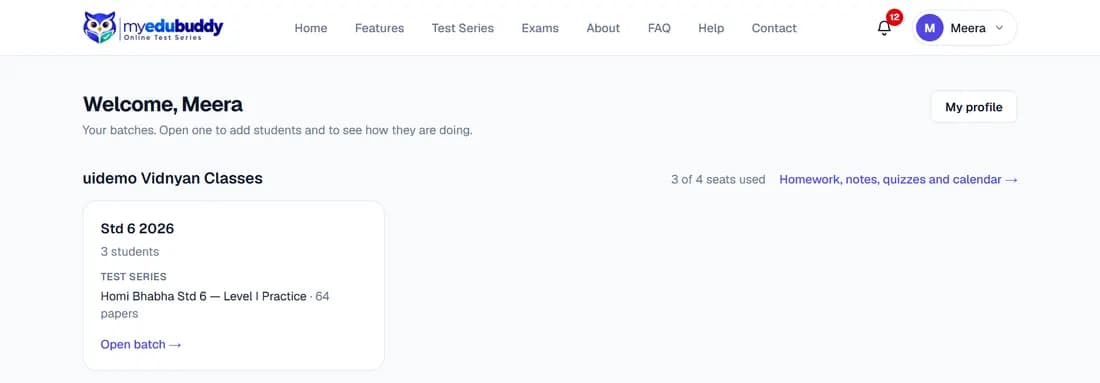1100x383 pixels.
Task: Click the '3 students' text
Action: (130, 252)
